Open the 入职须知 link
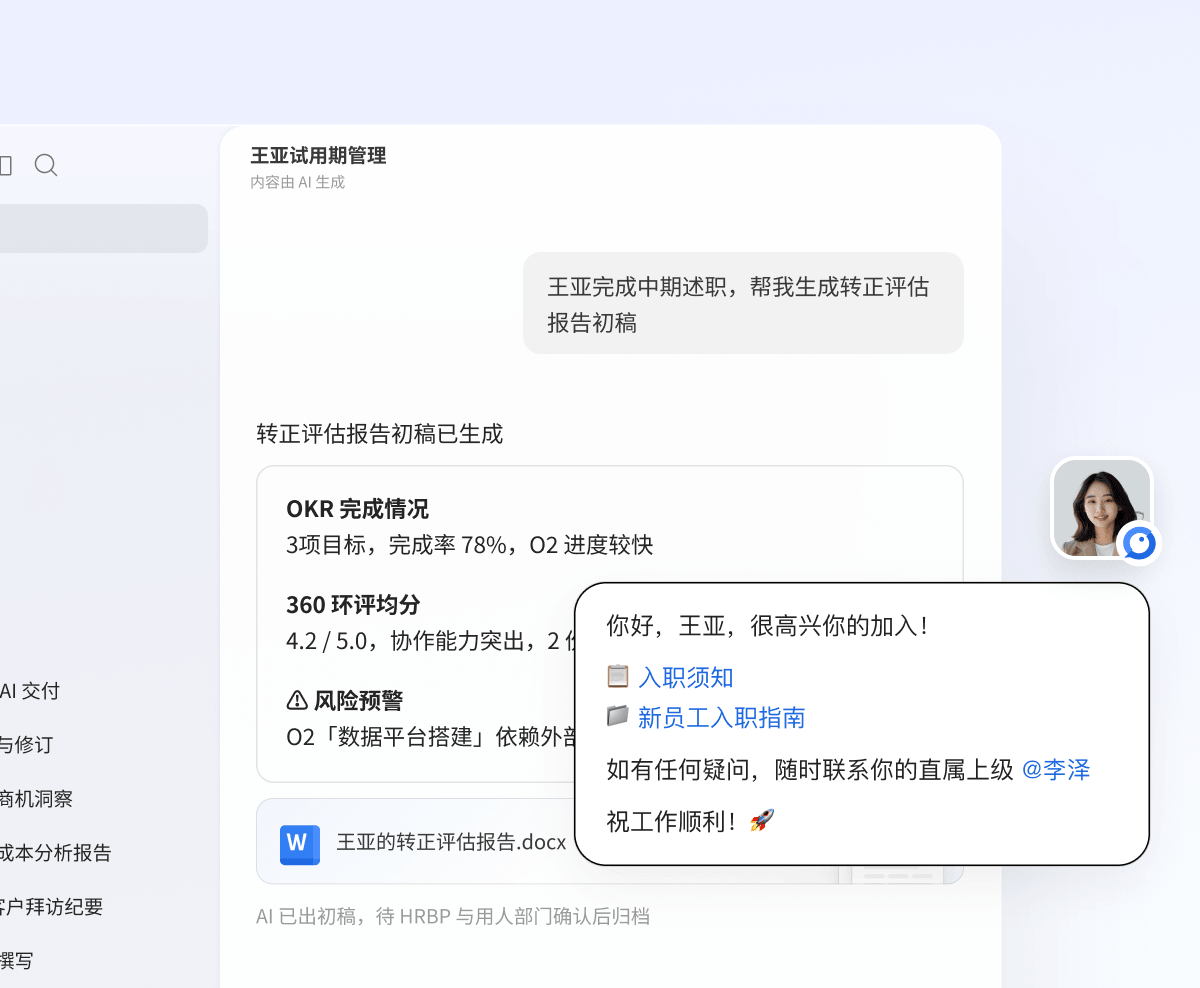This screenshot has width=1200, height=988. 686,678
